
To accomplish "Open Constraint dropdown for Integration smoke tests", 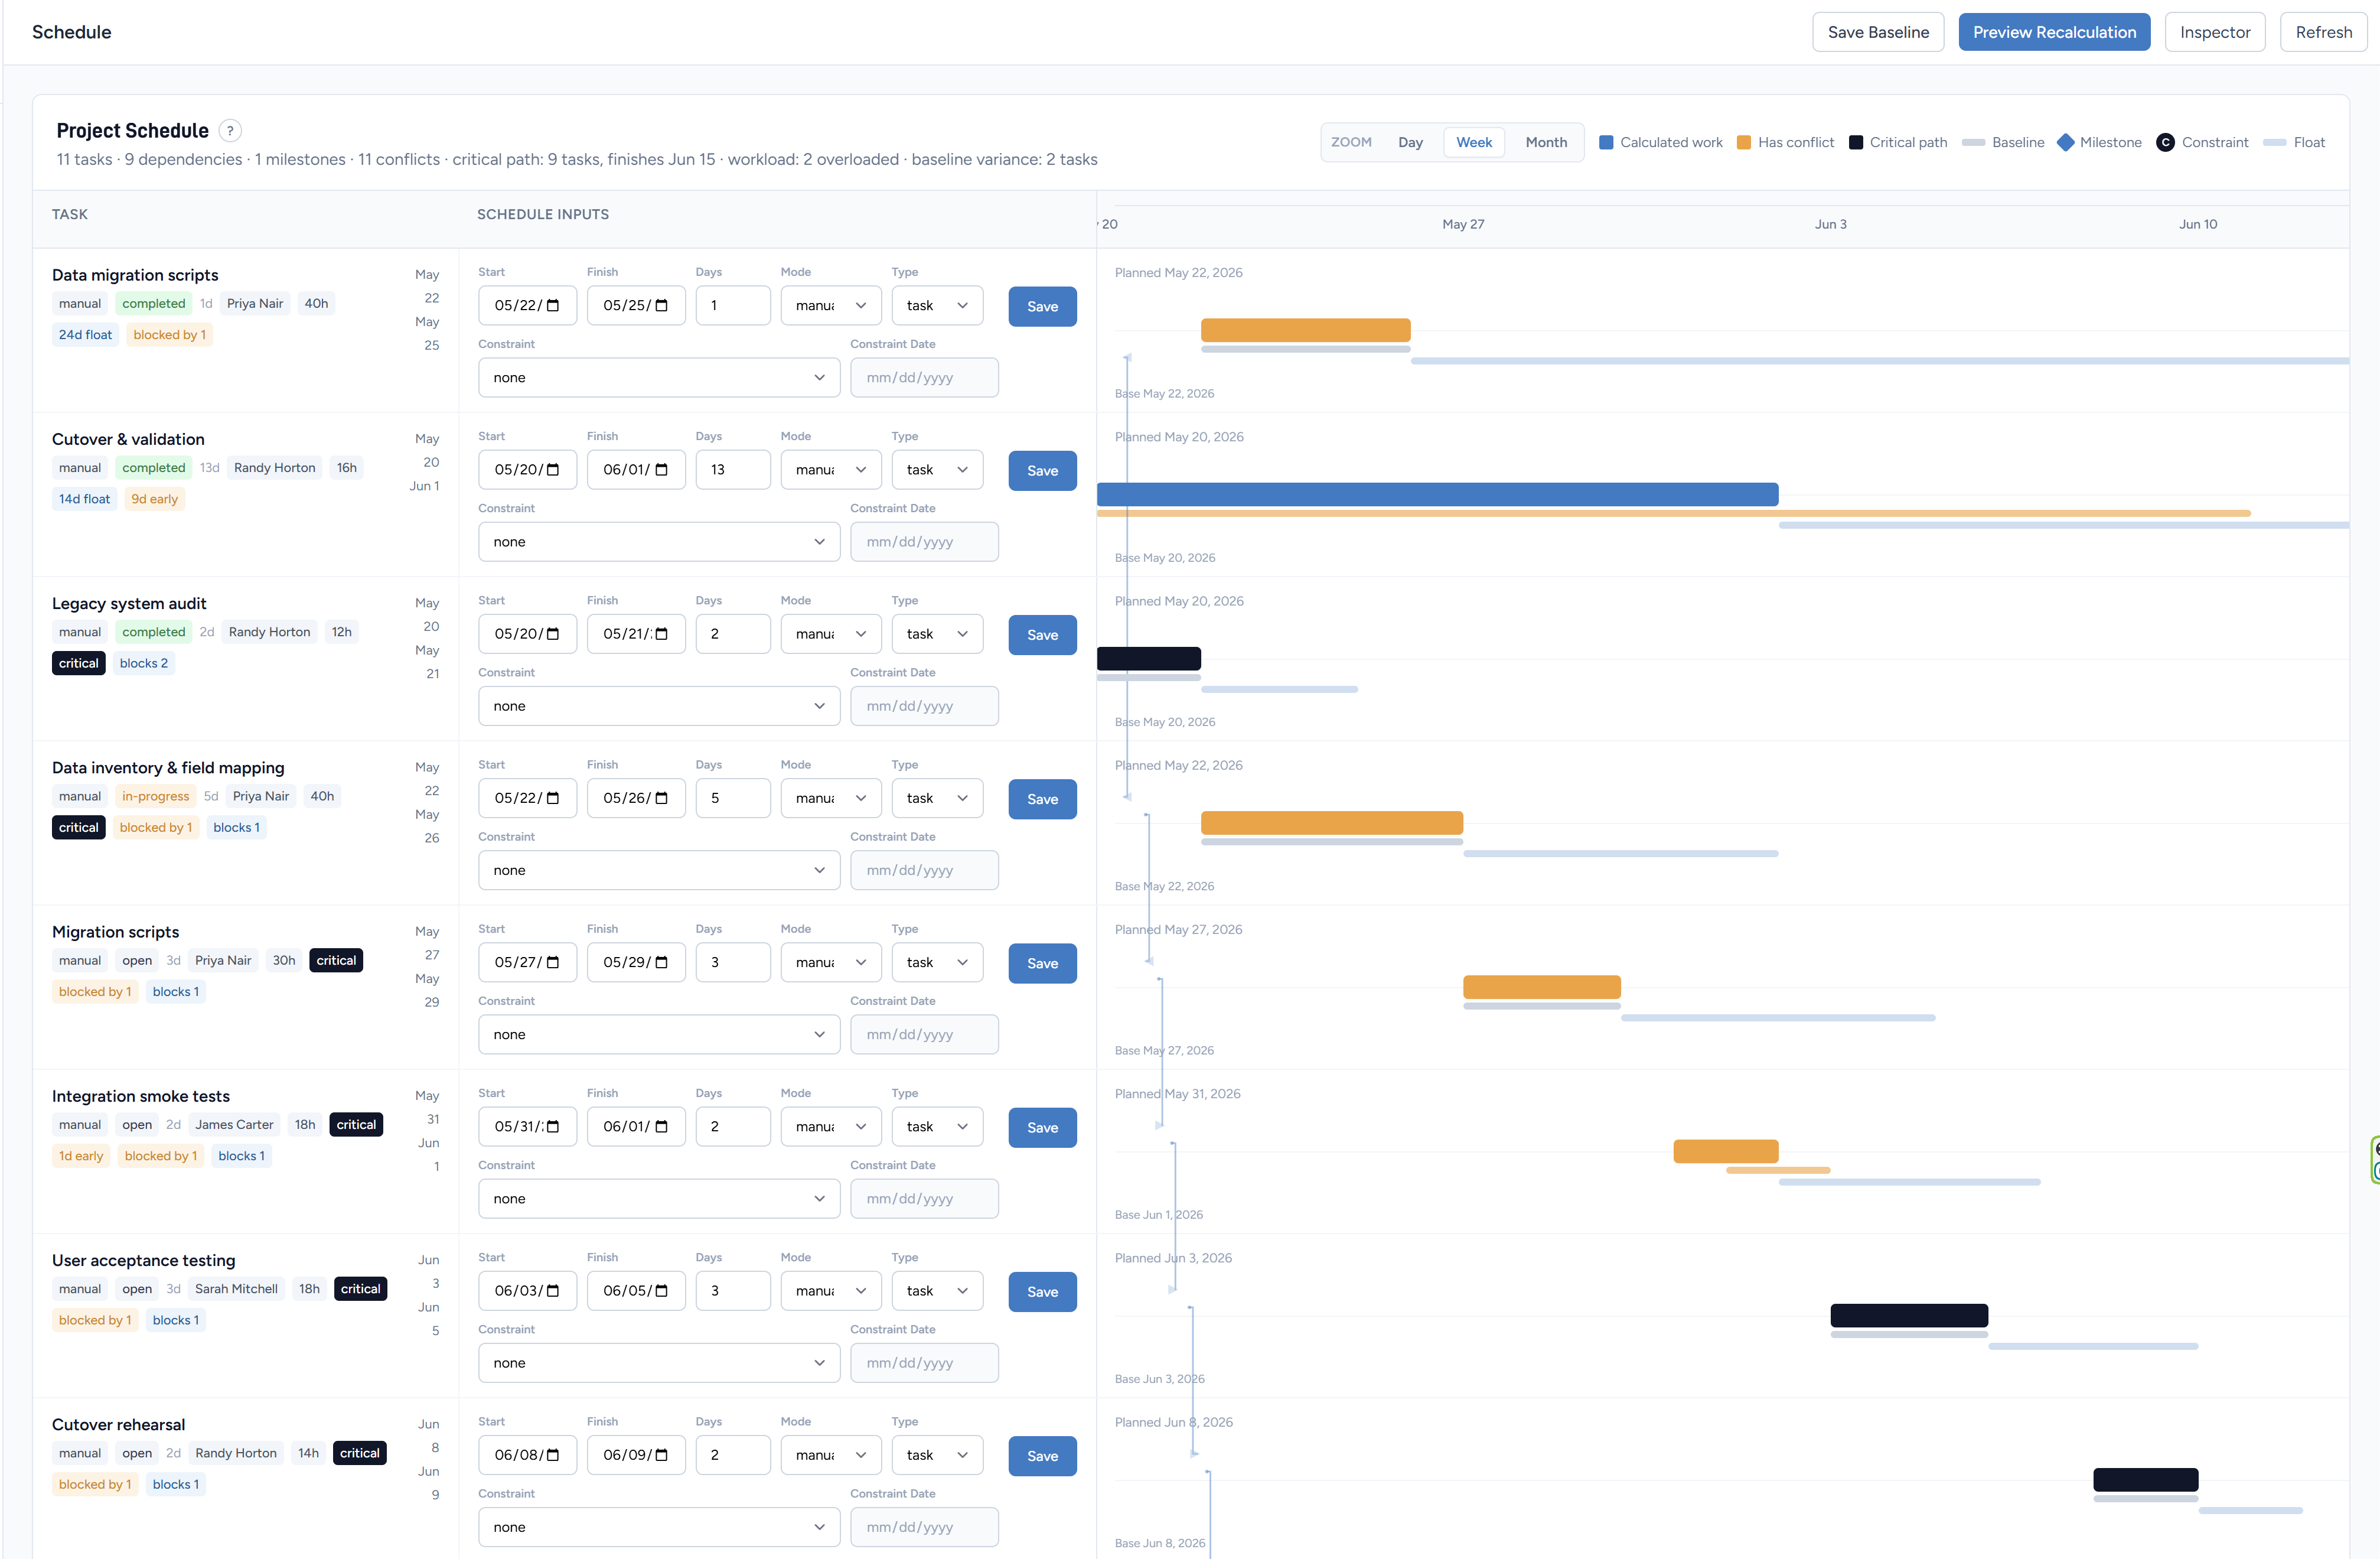I will tap(659, 1199).
